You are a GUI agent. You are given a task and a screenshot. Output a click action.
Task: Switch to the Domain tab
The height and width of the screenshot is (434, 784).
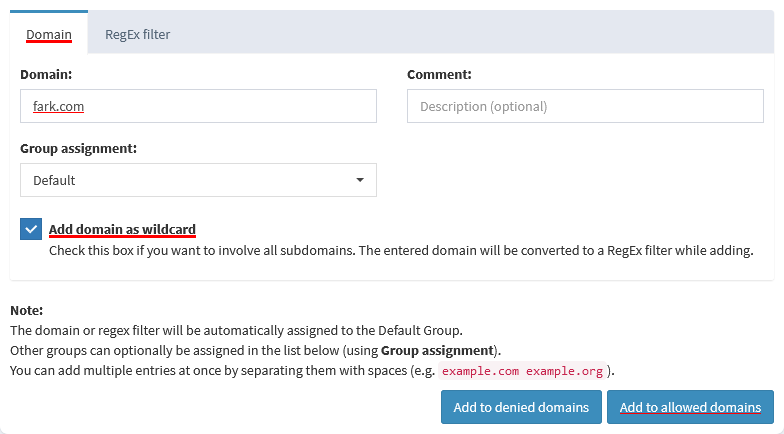coord(49,34)
